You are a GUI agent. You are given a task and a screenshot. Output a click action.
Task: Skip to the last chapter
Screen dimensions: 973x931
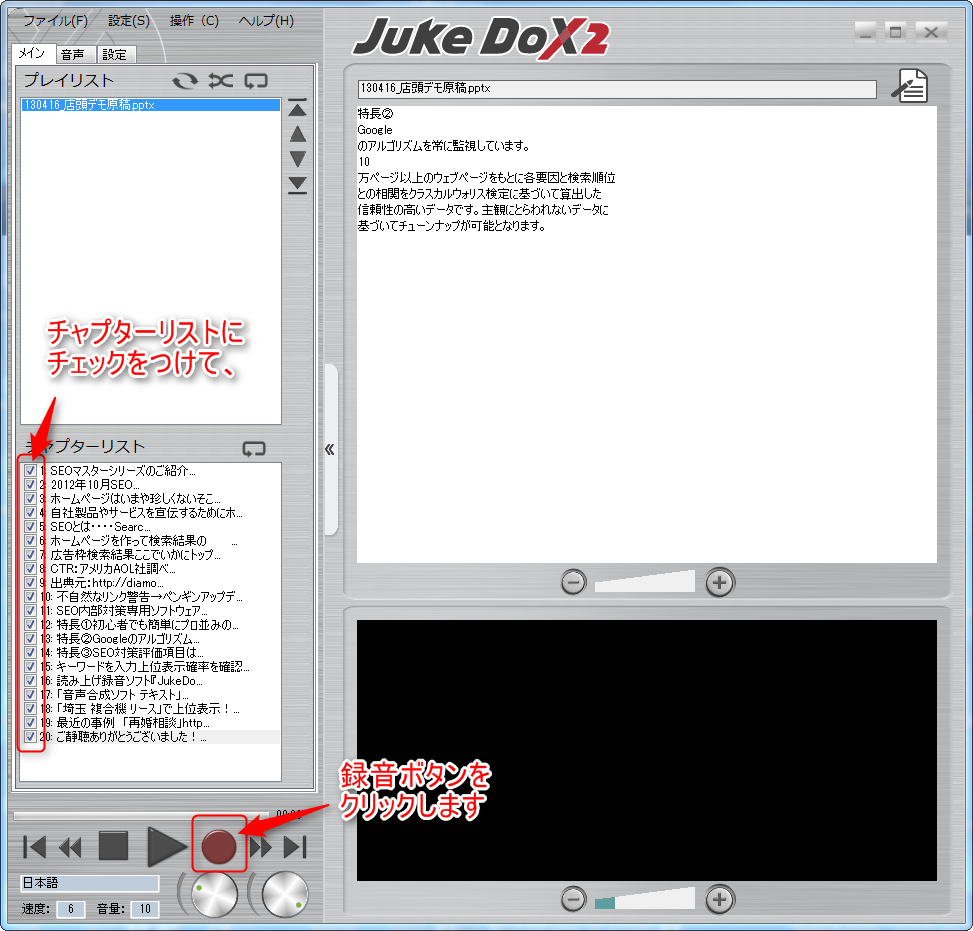(295, 847)
